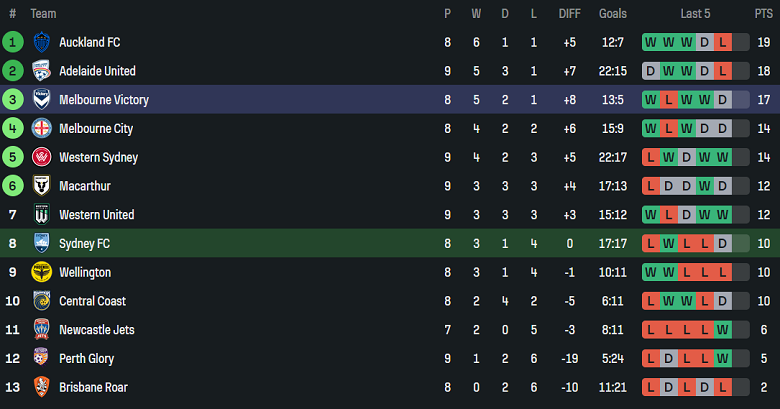Viewport: 780px width, 409px height.
Task: Click Newcastle Jets' latest win result box
Action: click(x=722, y=330)
